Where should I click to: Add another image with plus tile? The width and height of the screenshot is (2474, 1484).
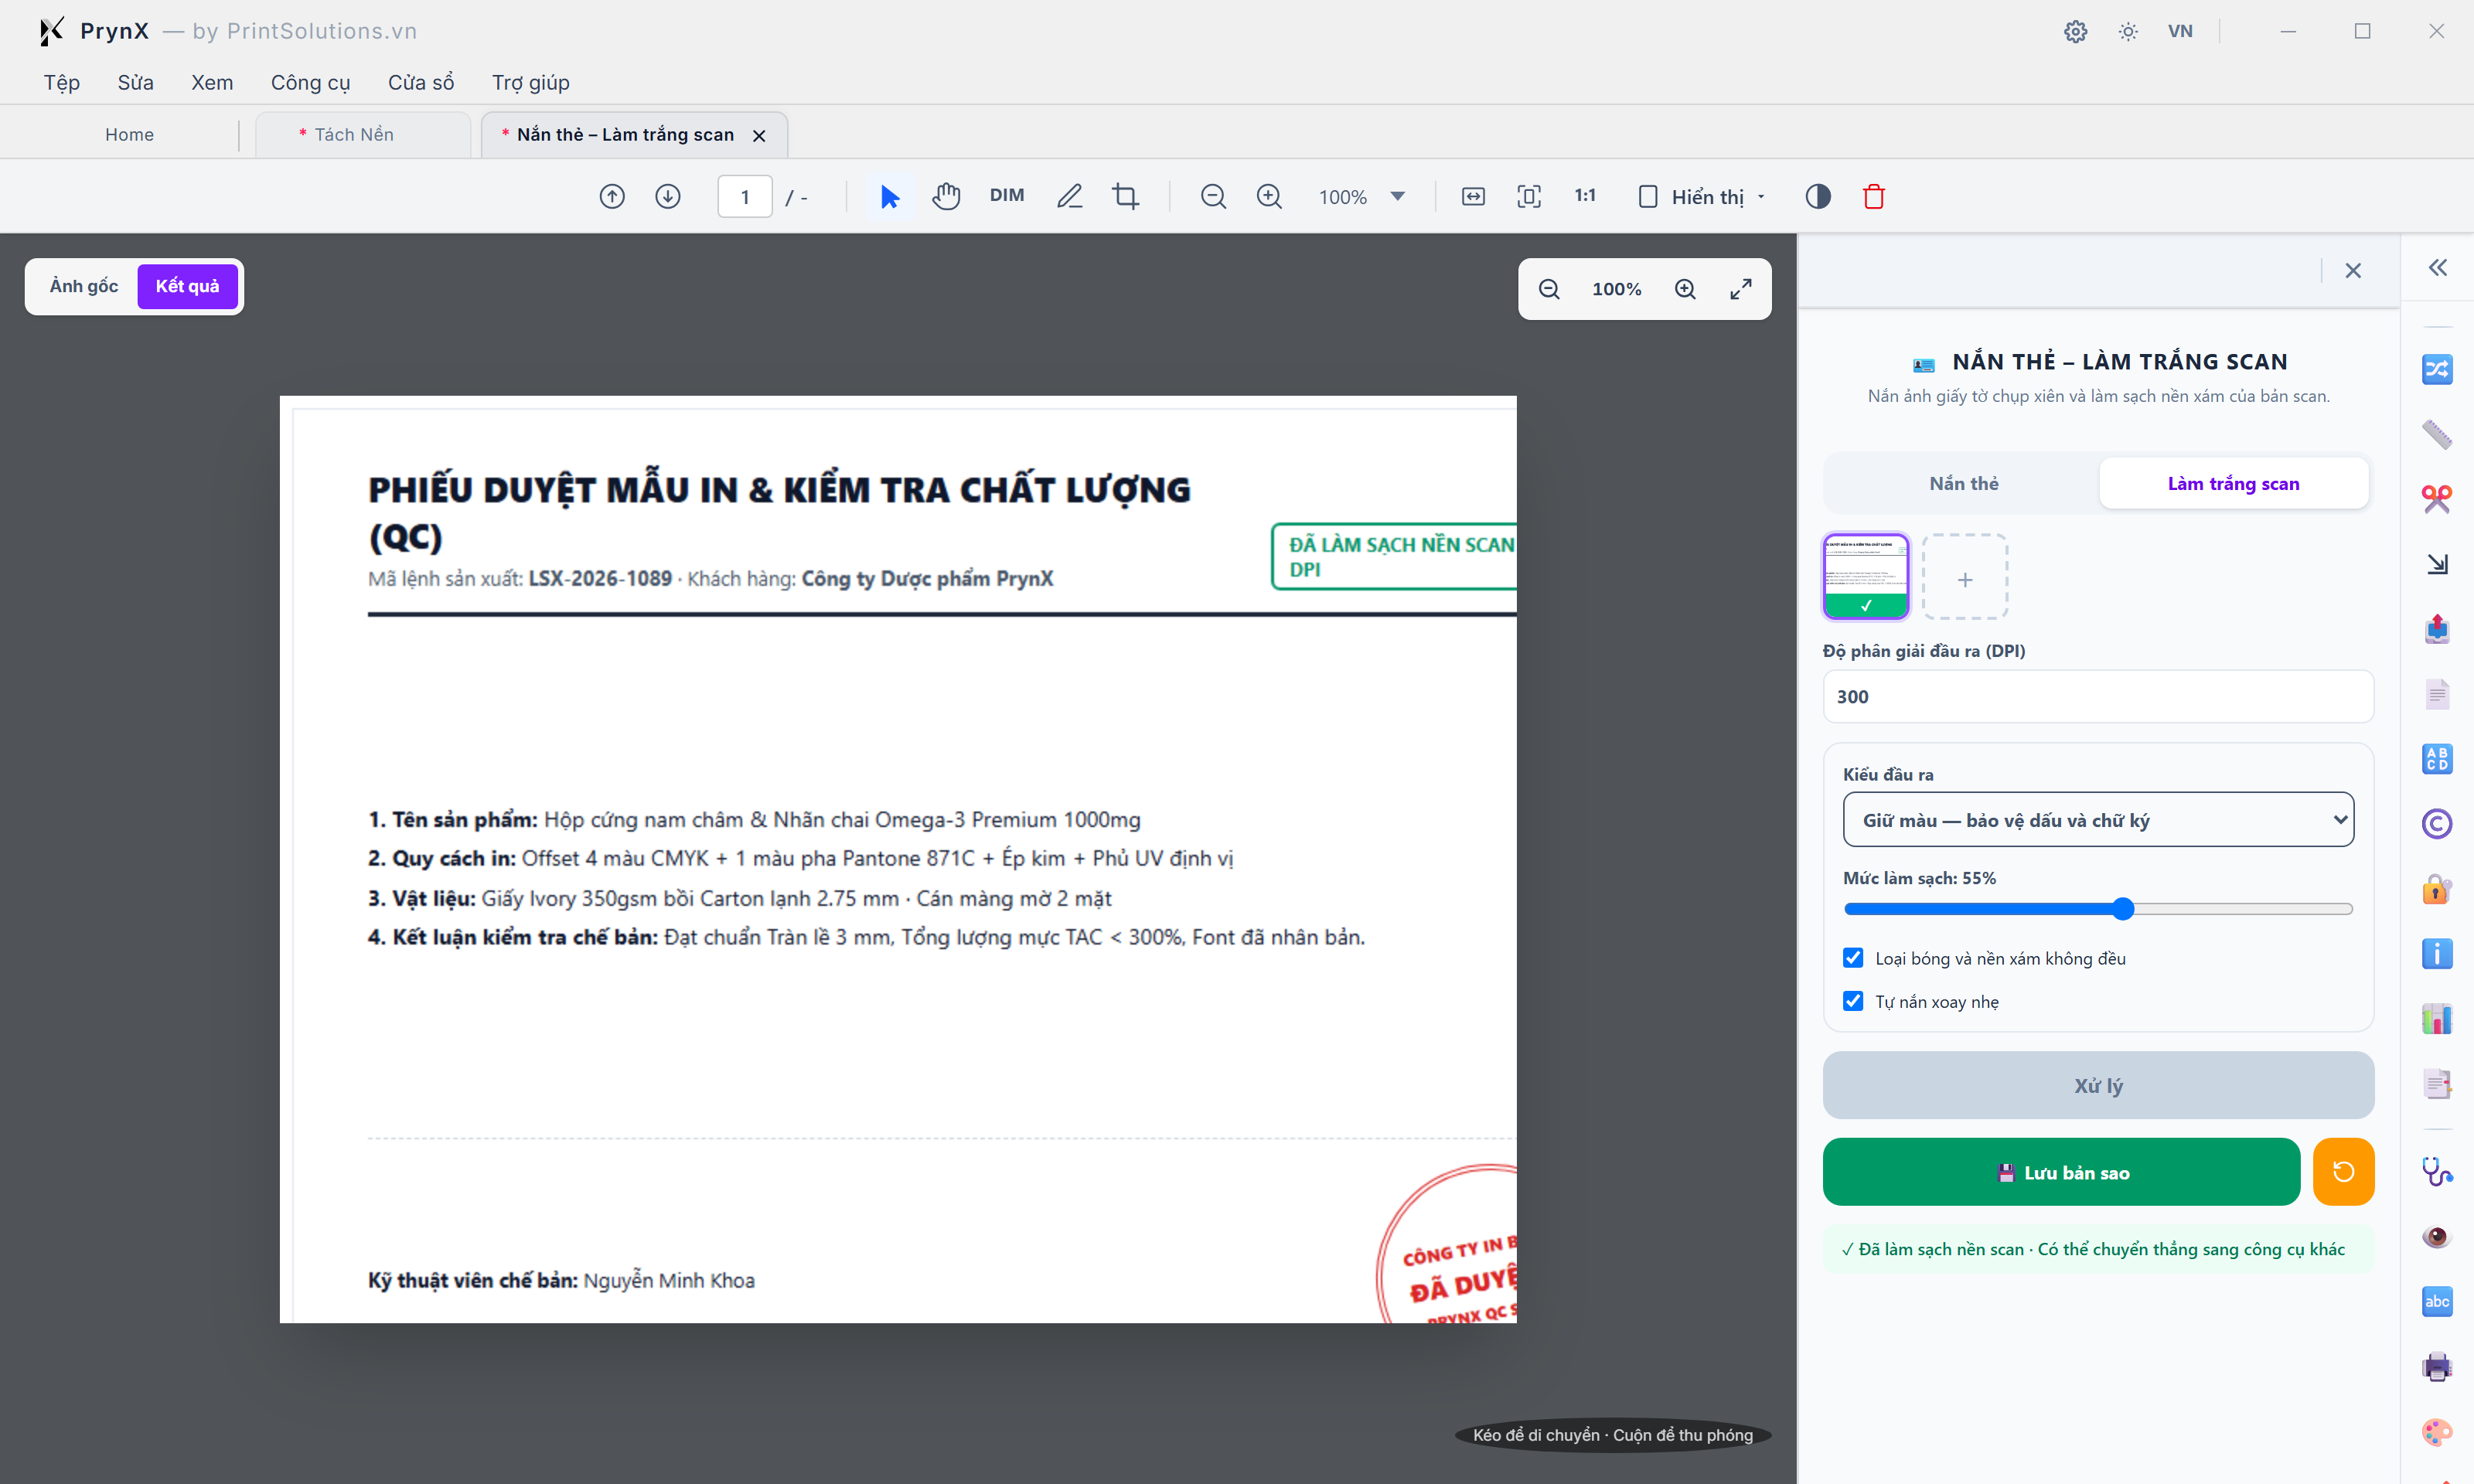pyautogui.click(x=1965, y=577)
